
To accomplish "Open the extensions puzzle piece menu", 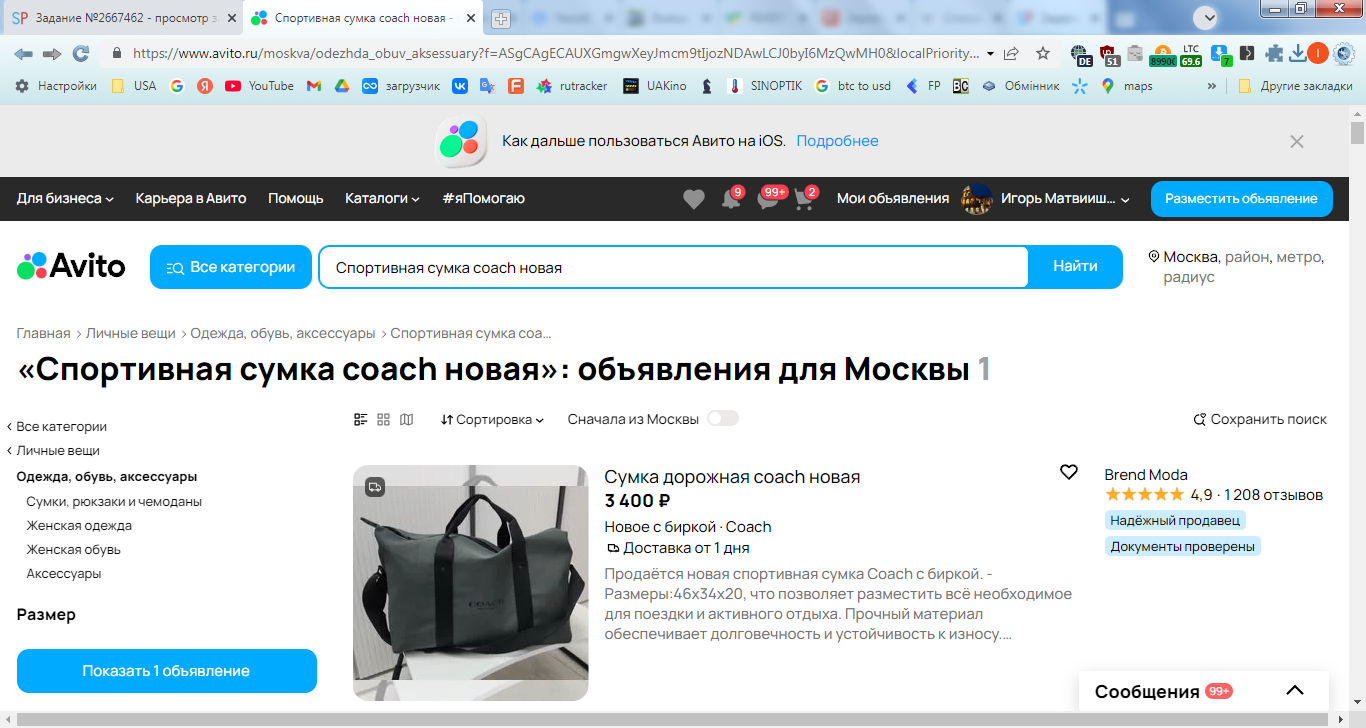I will click(1274, 53).
